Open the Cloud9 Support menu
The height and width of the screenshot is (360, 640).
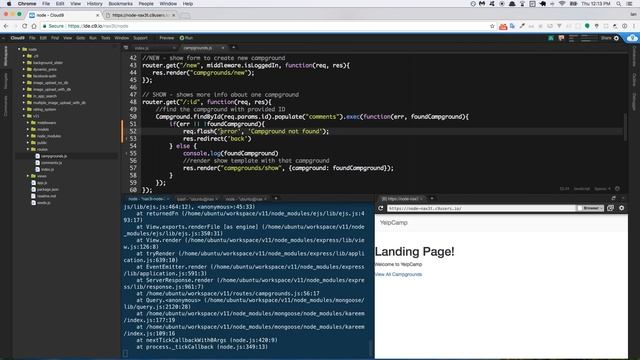pyautogui.click(x=140, y=38)
